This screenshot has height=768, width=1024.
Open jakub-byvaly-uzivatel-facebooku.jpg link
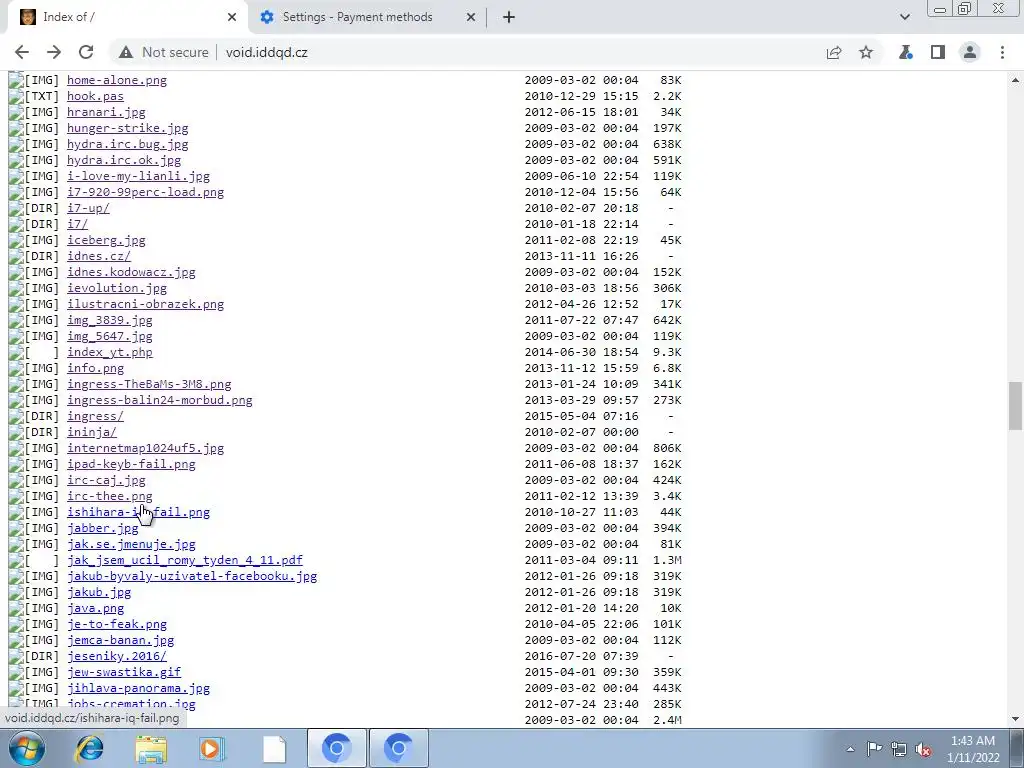[192, 576]
